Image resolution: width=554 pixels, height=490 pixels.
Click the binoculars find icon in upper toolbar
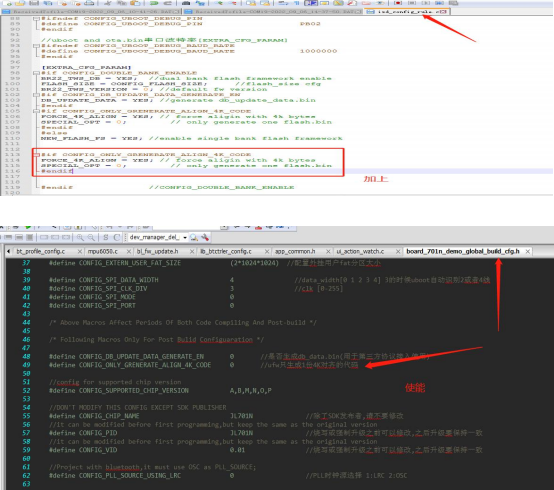click(186, 3)
